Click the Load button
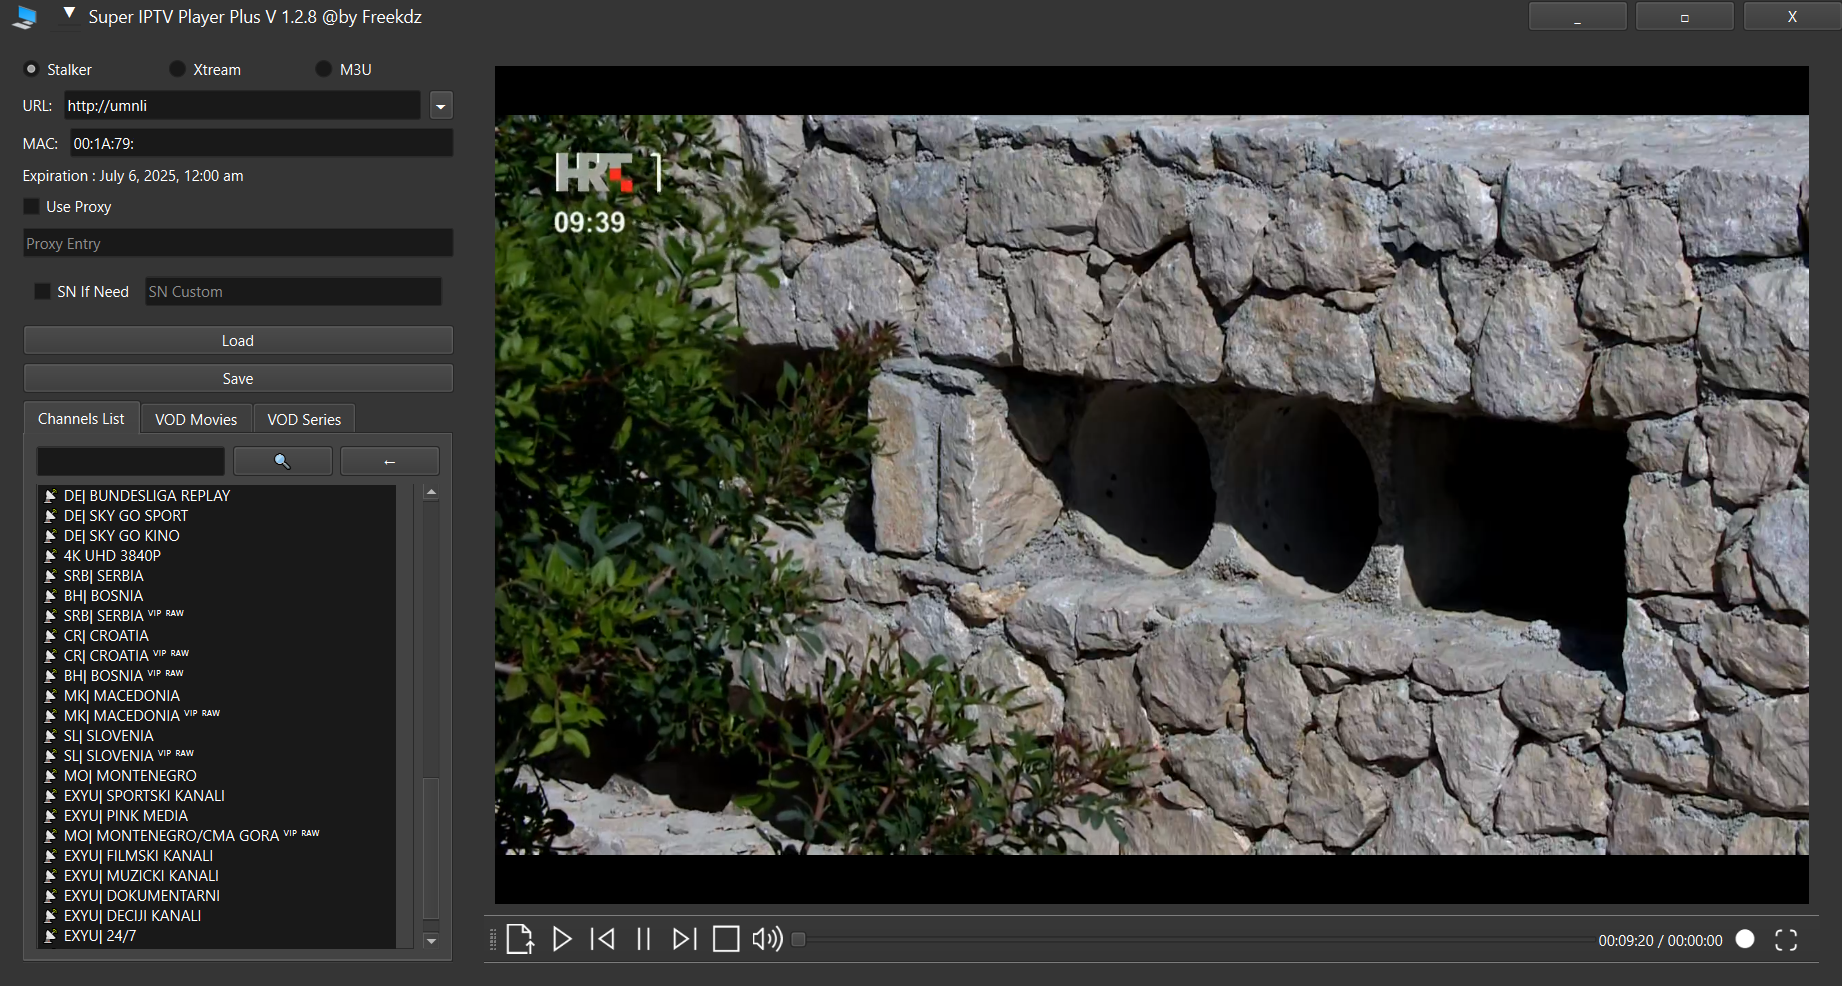 238,340
